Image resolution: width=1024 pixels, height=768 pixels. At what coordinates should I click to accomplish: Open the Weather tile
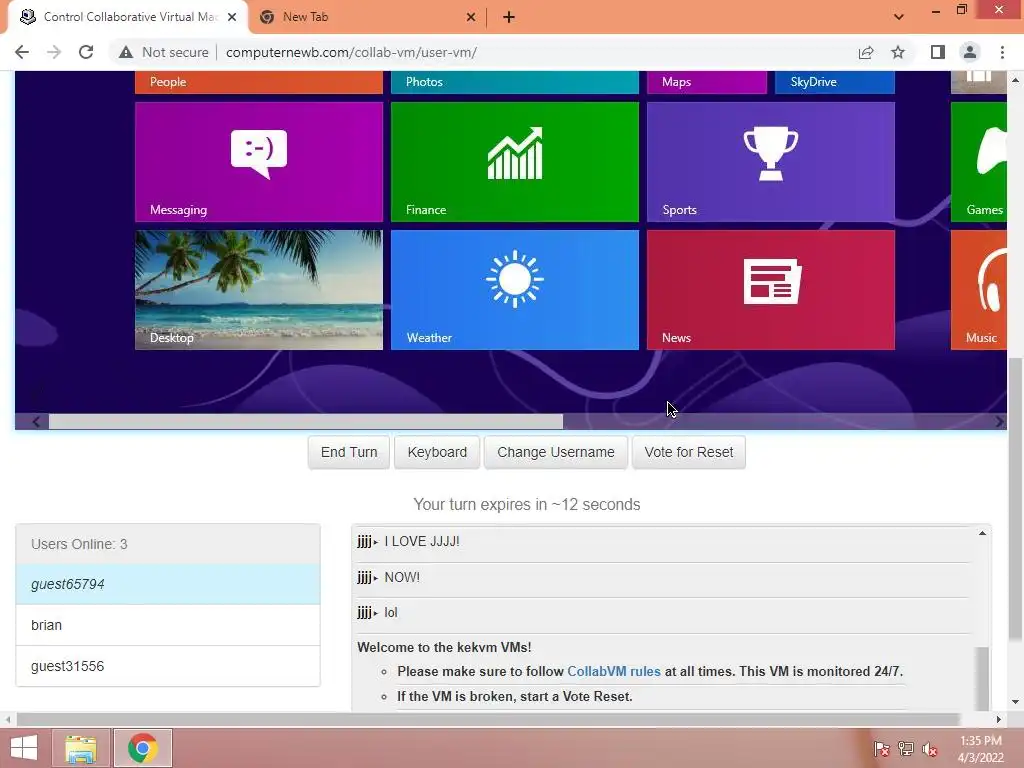coord(515,289)
